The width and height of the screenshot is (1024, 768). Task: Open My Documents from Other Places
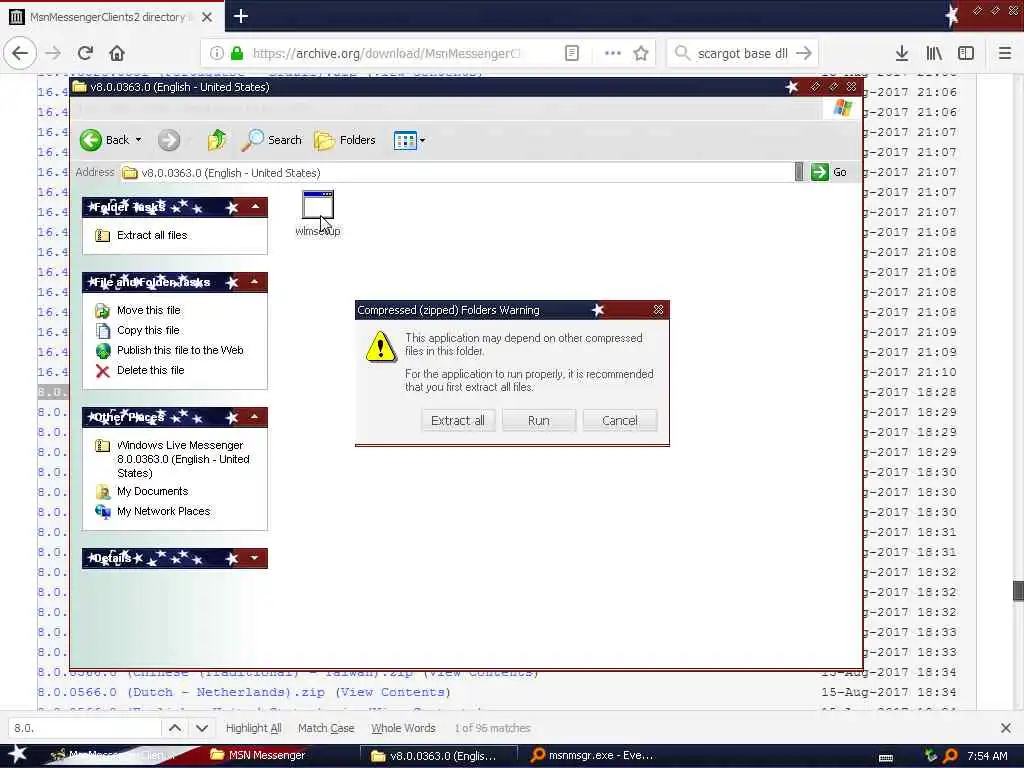click(152, 491)
